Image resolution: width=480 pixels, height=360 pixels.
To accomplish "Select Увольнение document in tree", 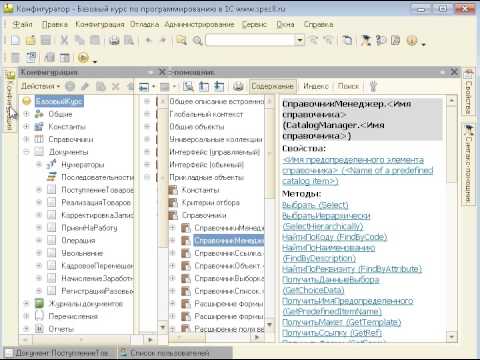I will click(x=82, y=253).
